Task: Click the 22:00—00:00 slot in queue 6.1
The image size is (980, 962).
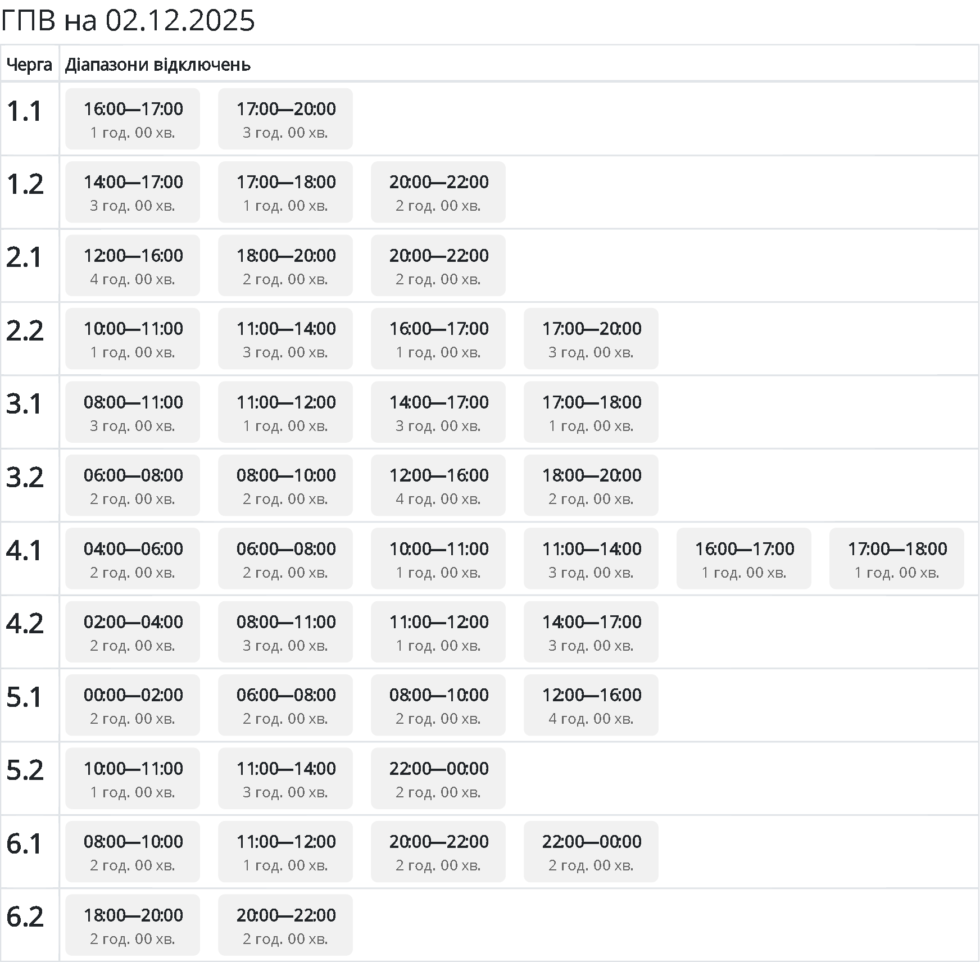Action: pyautogui.click(x=591, y=851)
